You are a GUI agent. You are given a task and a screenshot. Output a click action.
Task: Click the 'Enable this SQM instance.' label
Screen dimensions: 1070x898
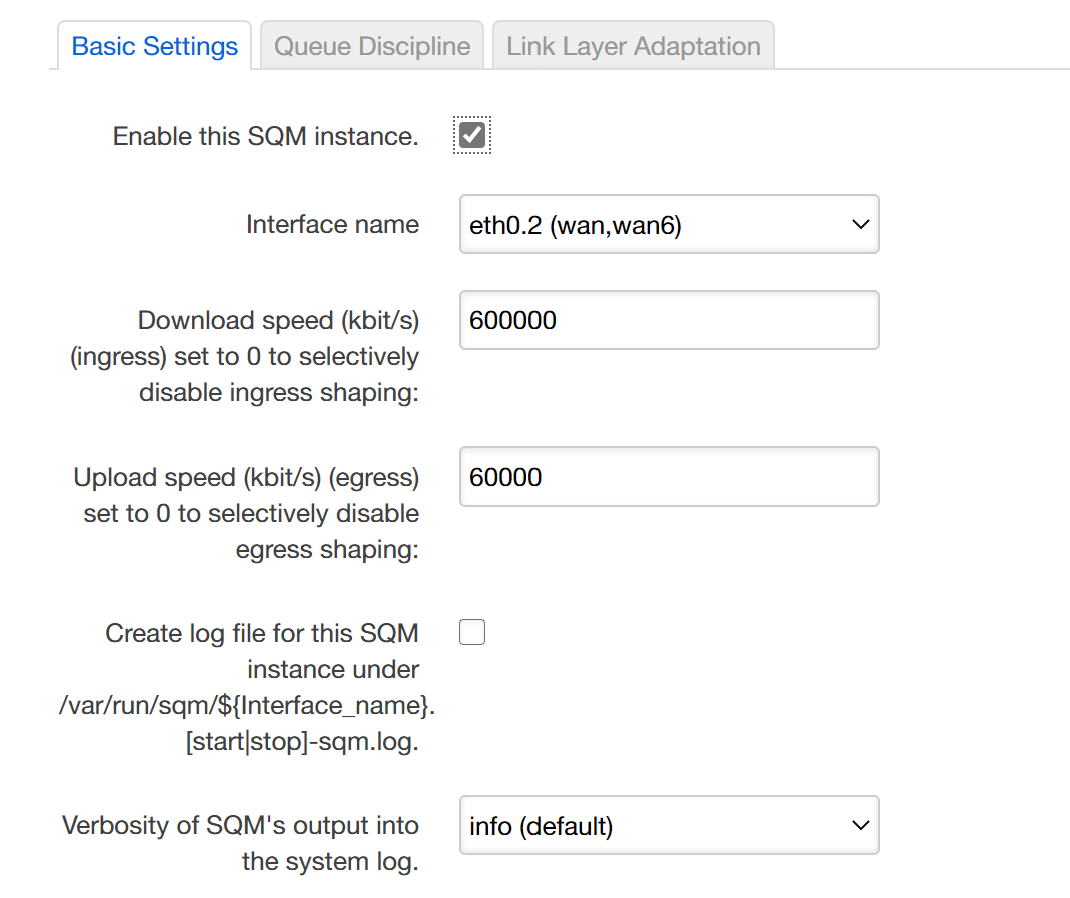[x=265, y=136]
